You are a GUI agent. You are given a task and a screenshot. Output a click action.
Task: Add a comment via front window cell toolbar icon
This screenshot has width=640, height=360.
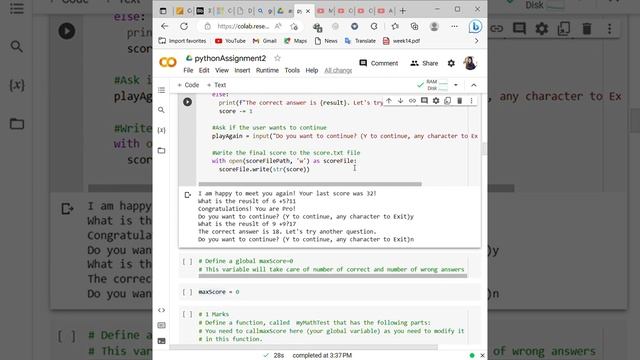pos(424,100)
